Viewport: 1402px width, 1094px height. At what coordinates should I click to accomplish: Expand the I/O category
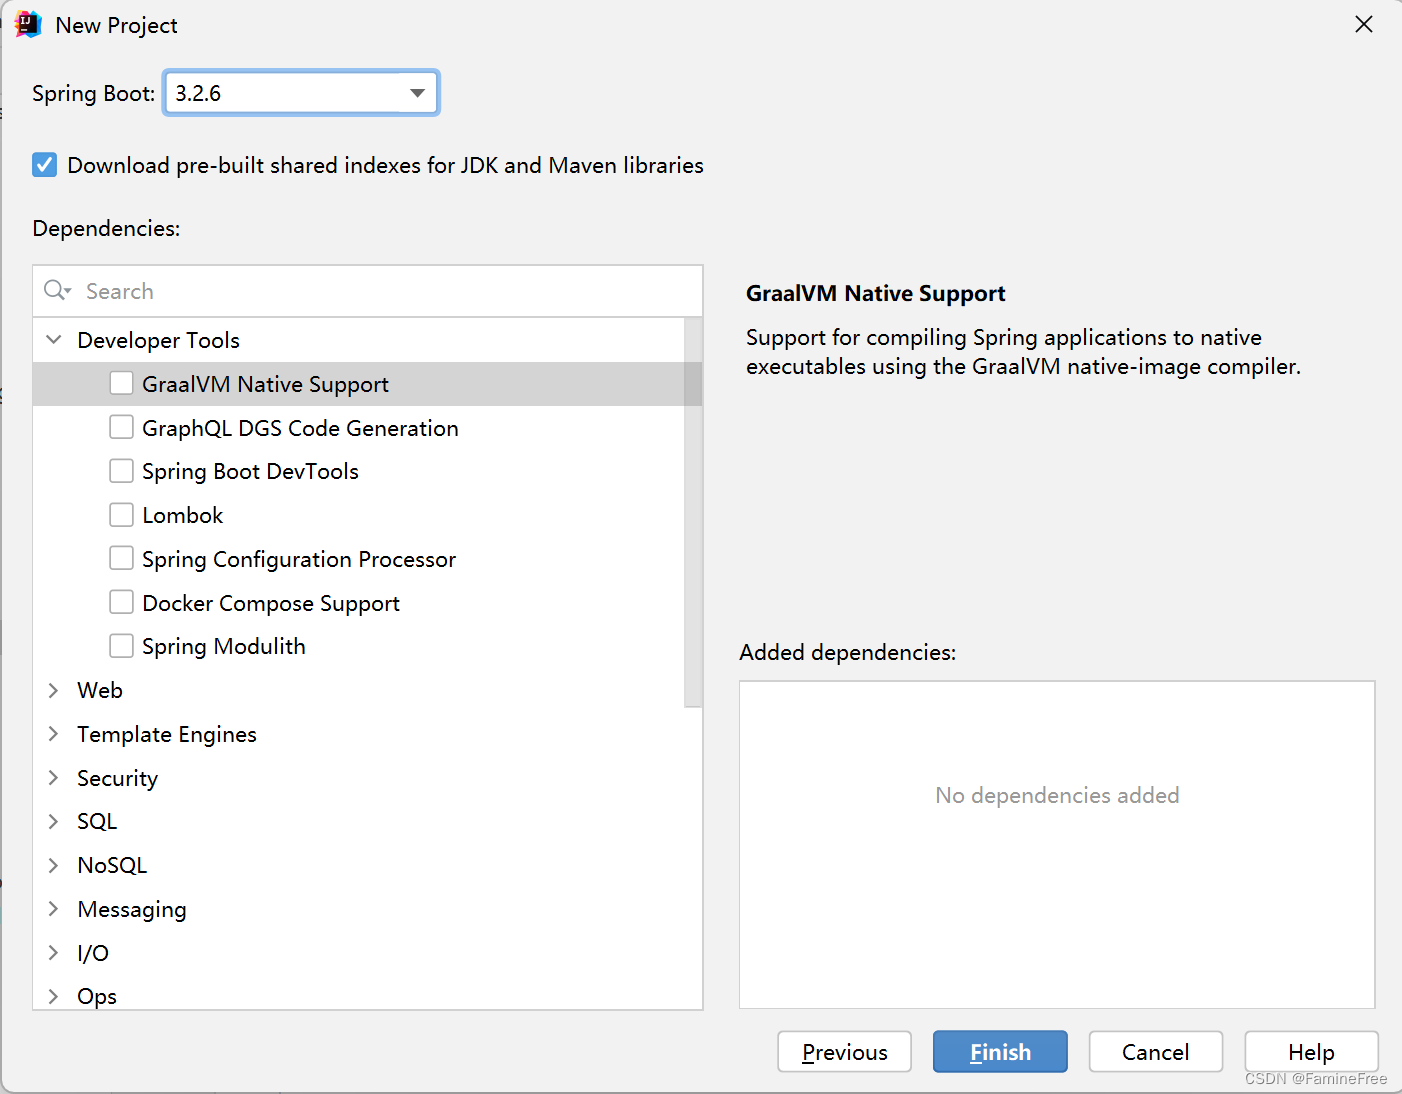(54, 953)
